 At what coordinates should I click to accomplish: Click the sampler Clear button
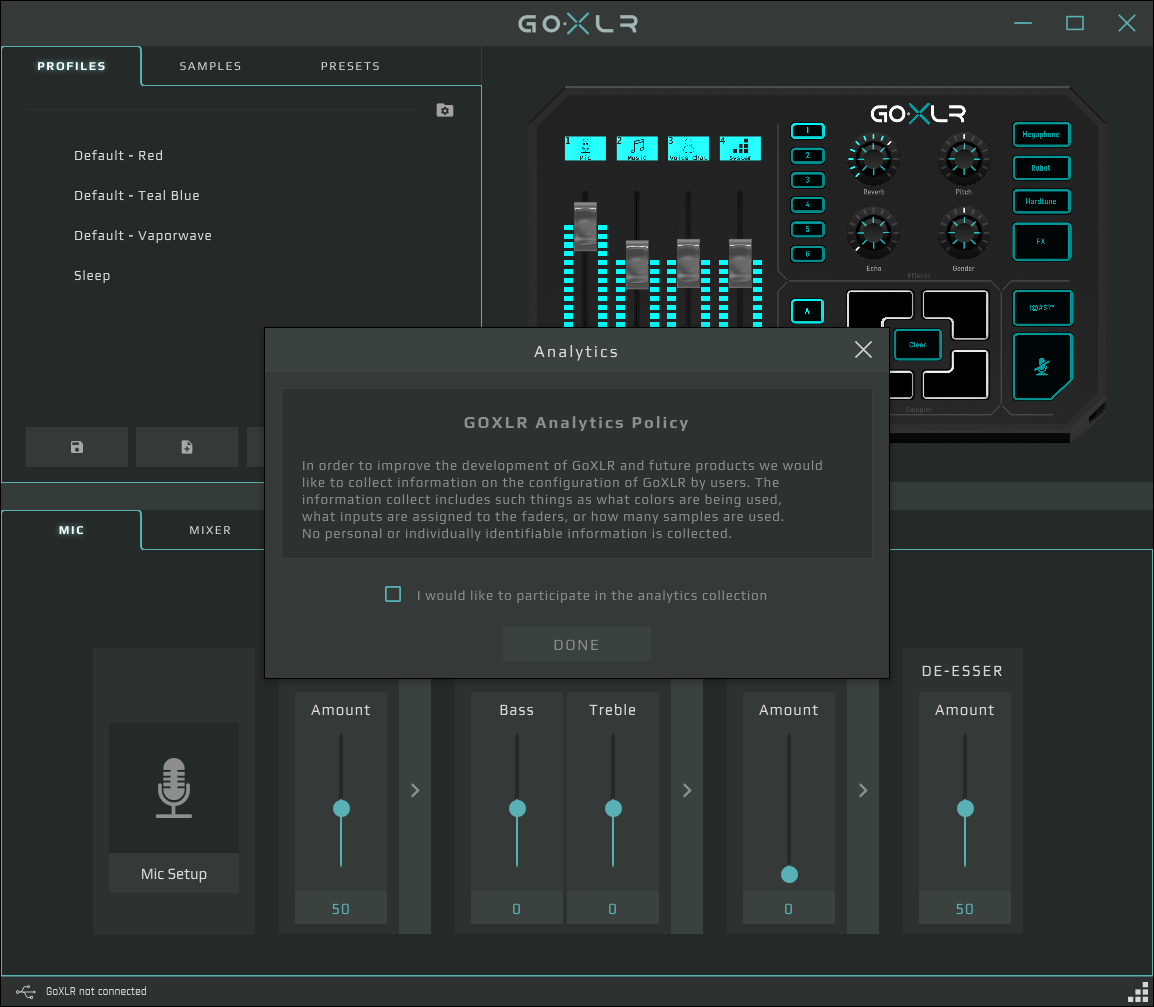coord(917,344)
